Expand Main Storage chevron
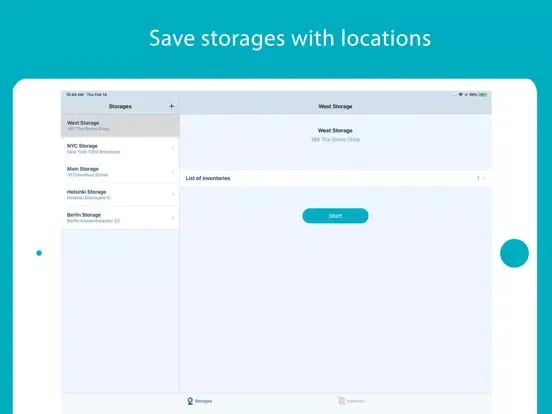This screenshot has width=552, height=414. coord(173,171)
